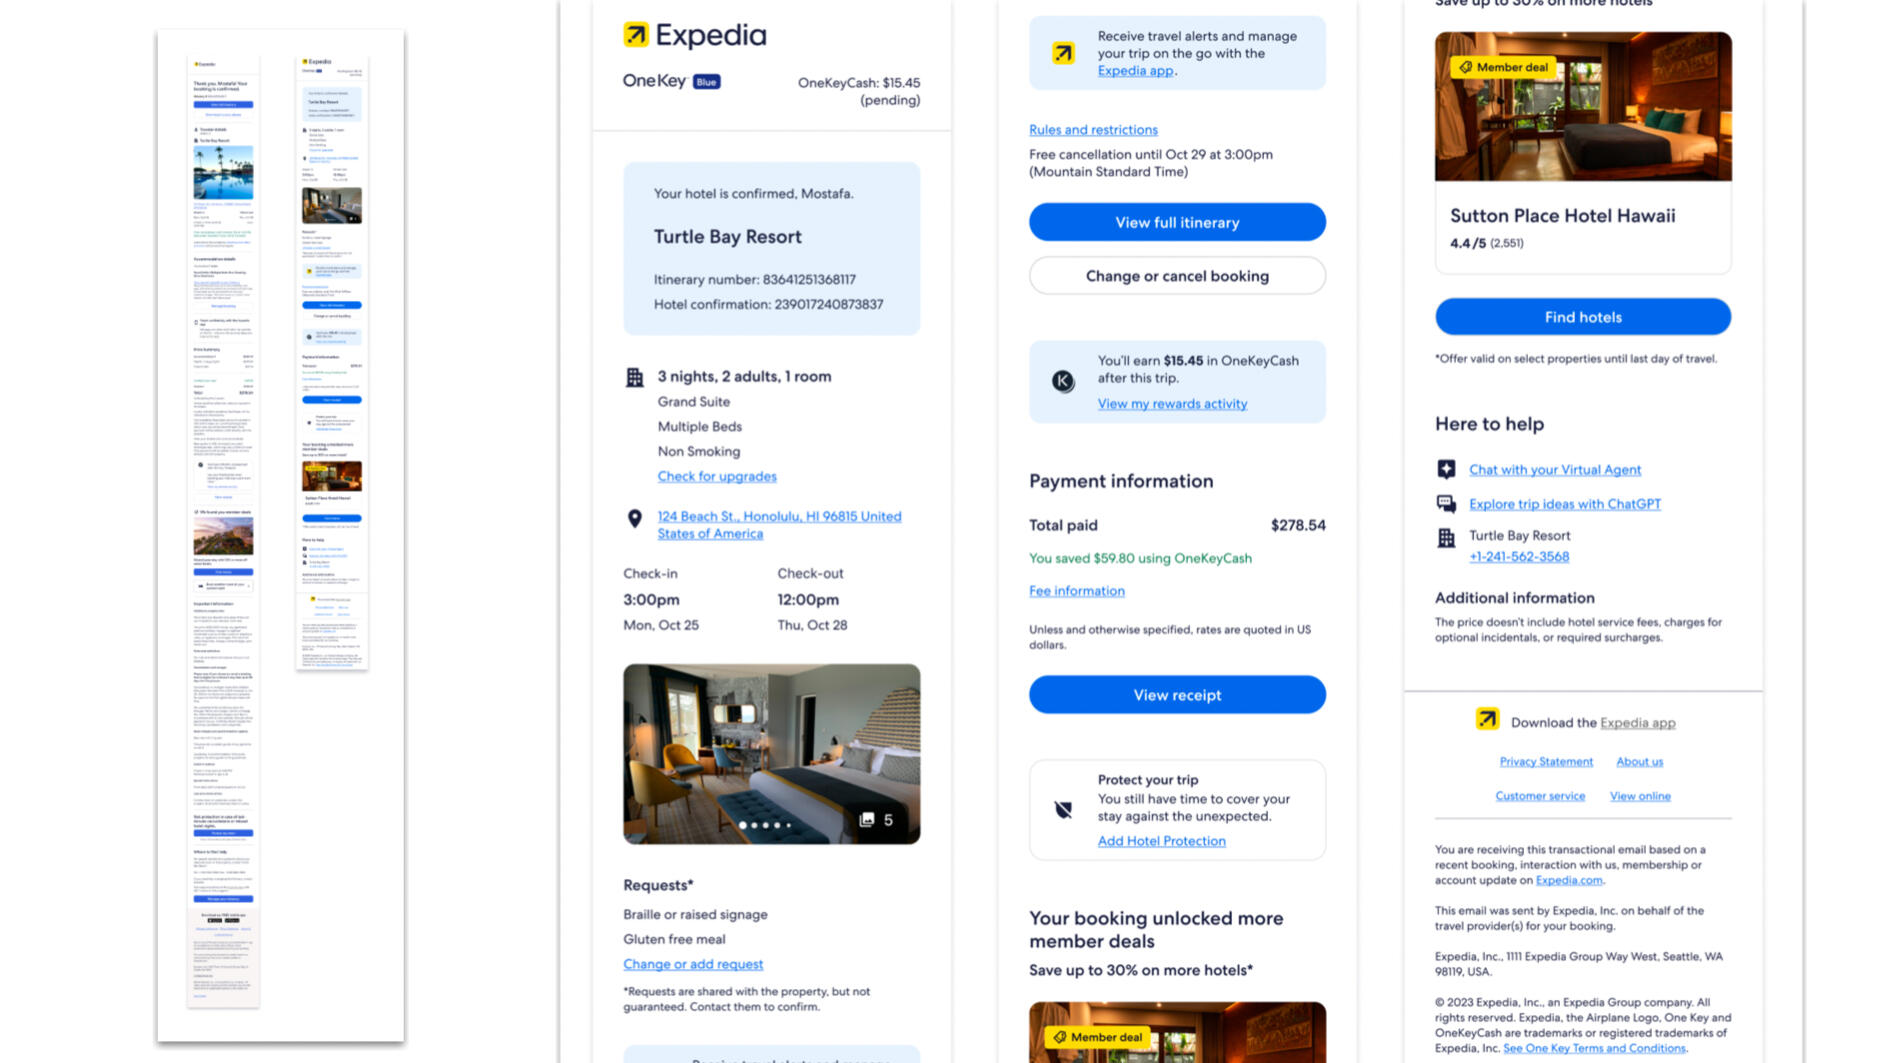The image size is (1890, 1063).
Task: Click the OneKeyCash K icon
Action: pos(1063,381)
